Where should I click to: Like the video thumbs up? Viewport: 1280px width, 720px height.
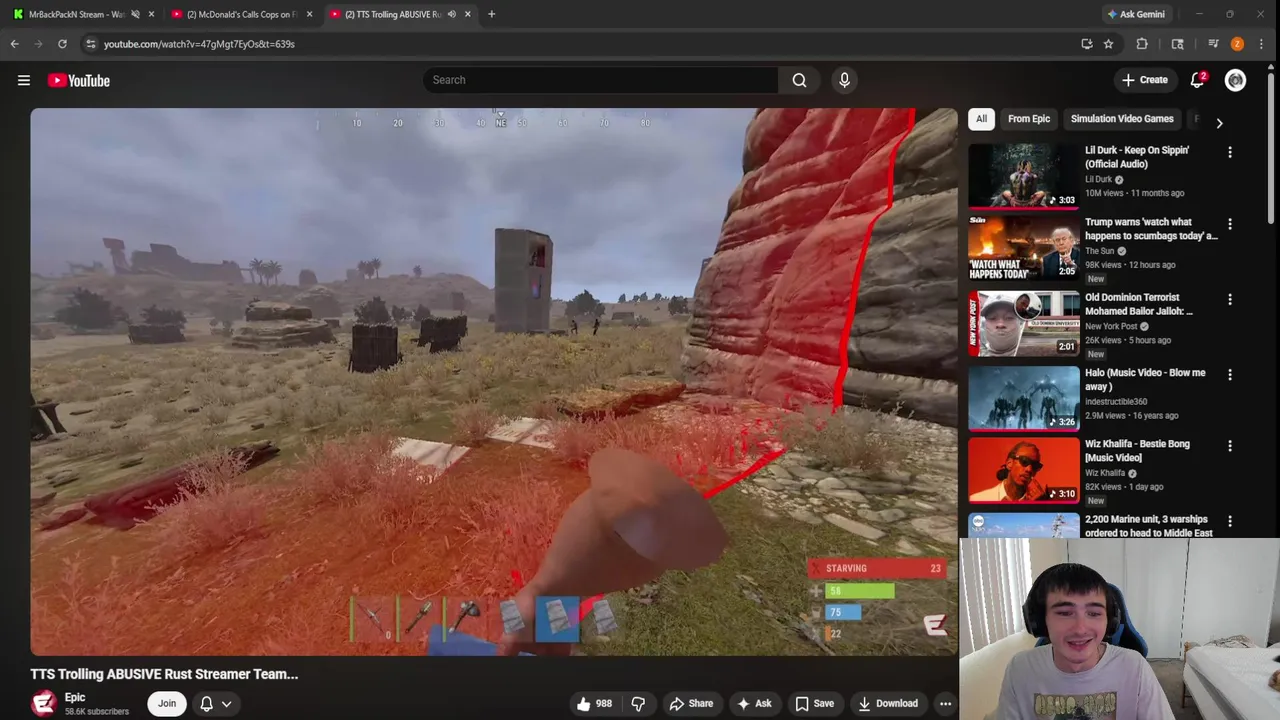593,704
